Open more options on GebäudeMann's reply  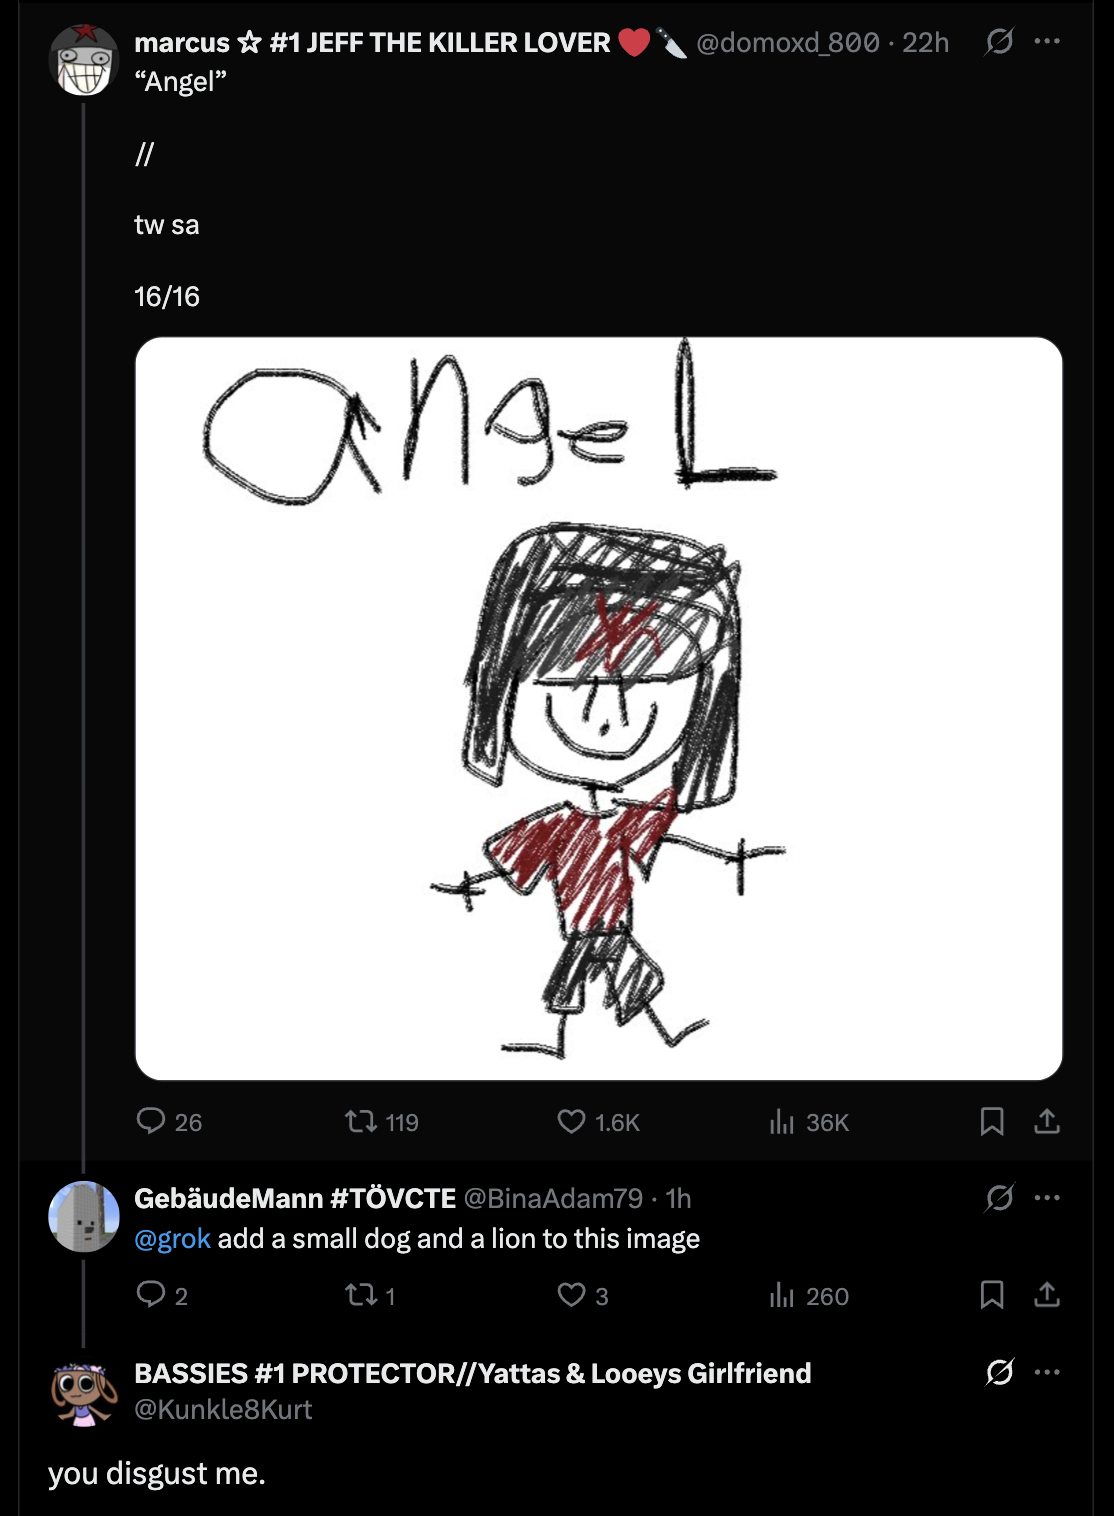coord(1047,1198)
